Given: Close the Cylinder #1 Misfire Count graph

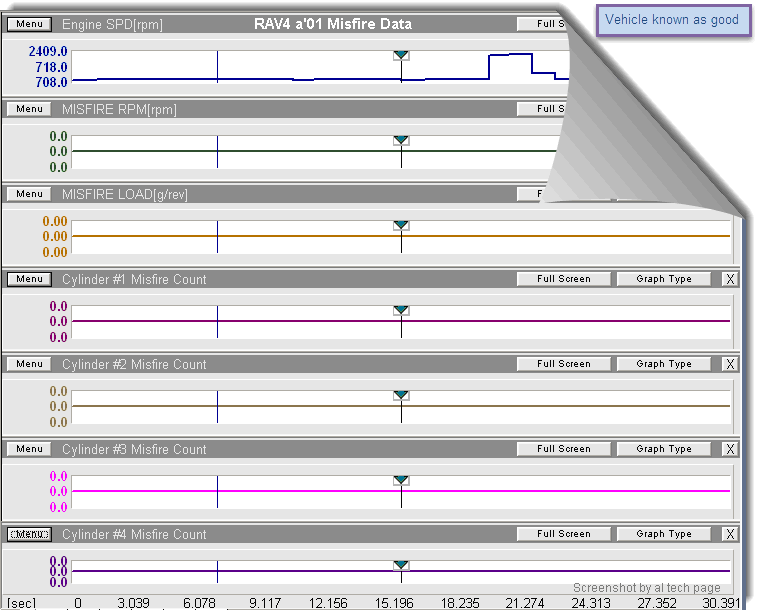Looking at the screenshot, I should tap(729, 280).
